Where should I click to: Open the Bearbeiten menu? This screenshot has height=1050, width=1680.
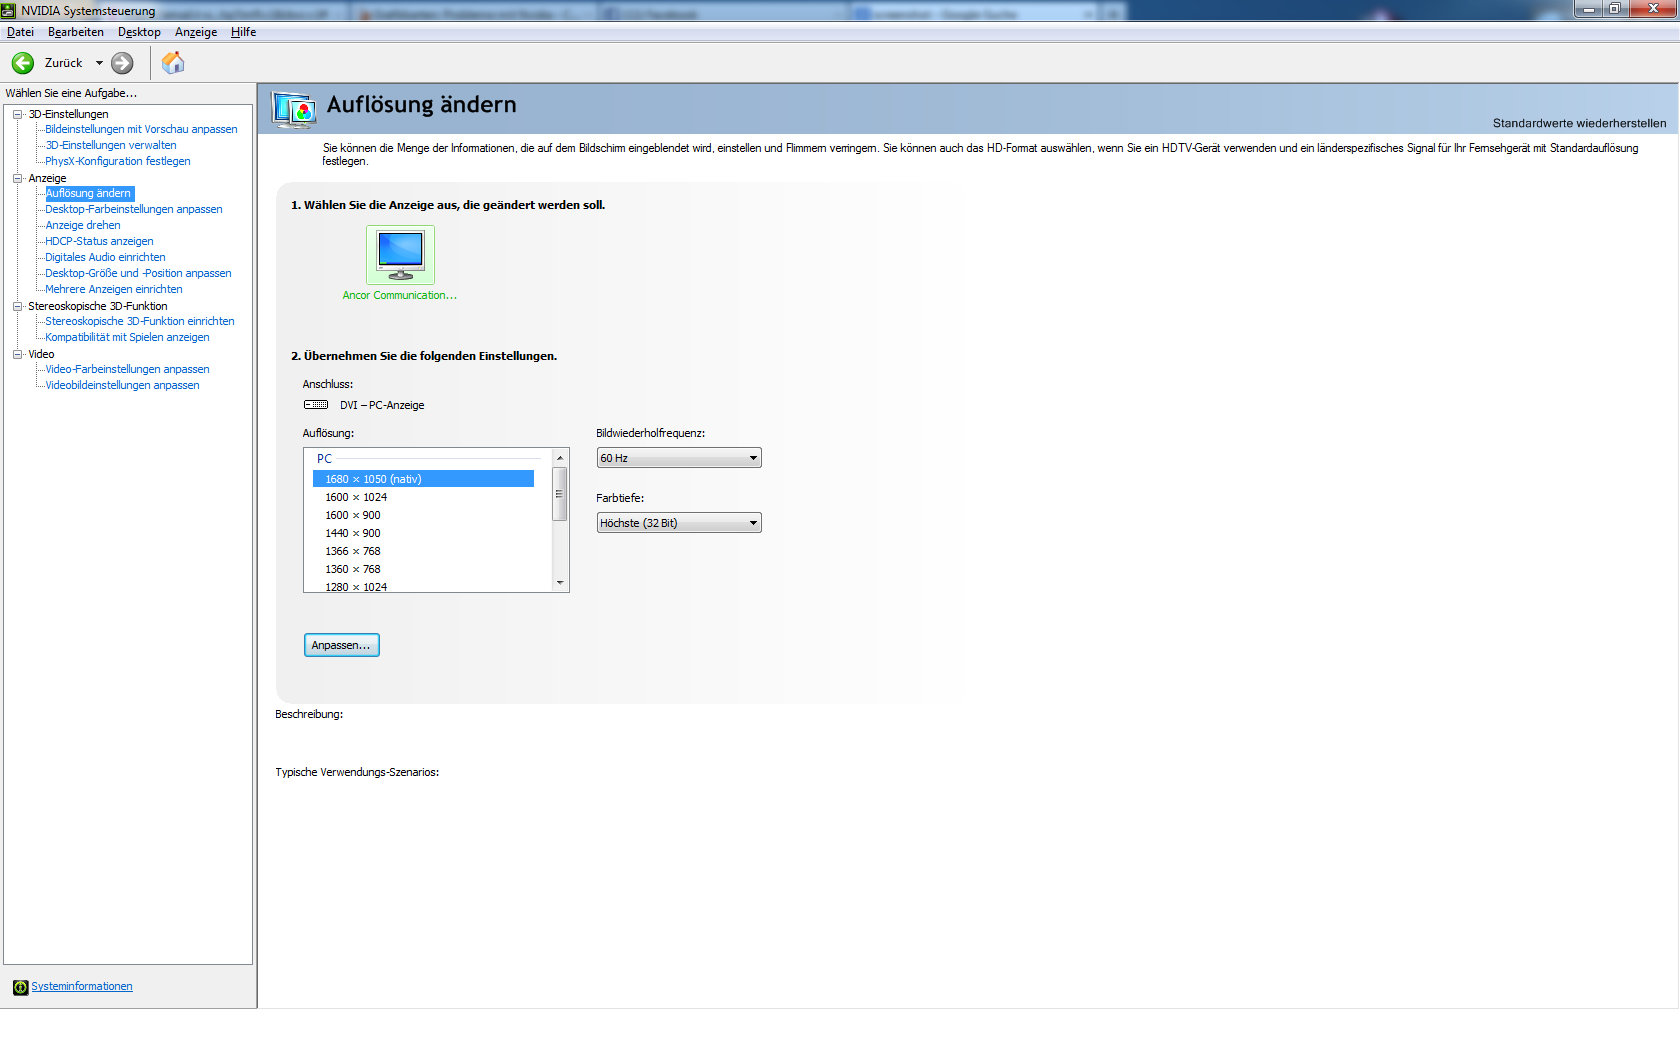coord(76,32)
